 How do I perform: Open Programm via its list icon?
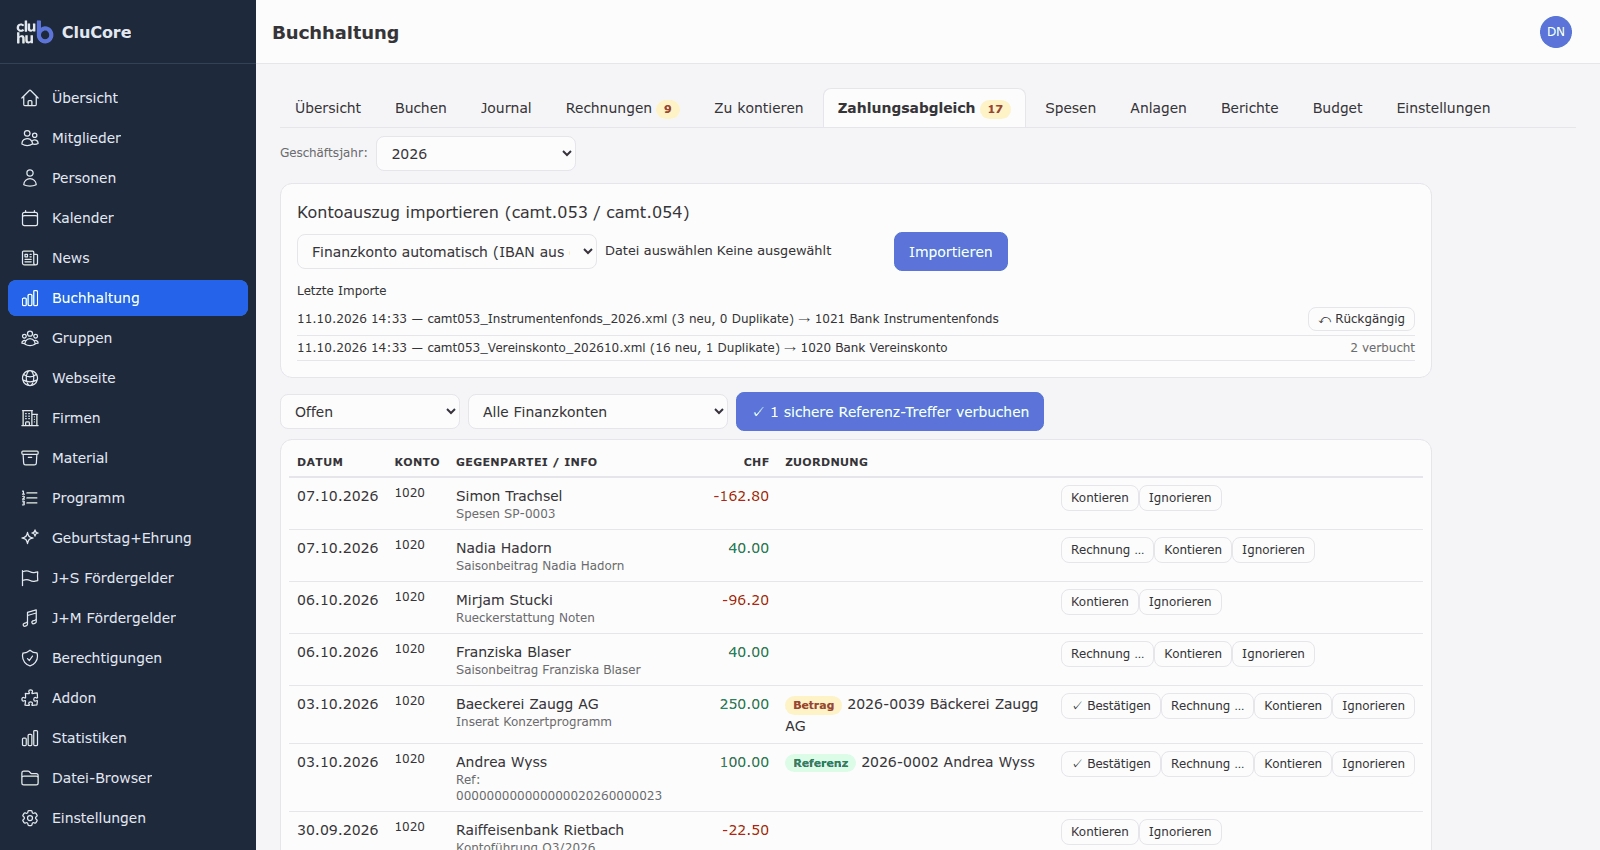coord(30,498)
